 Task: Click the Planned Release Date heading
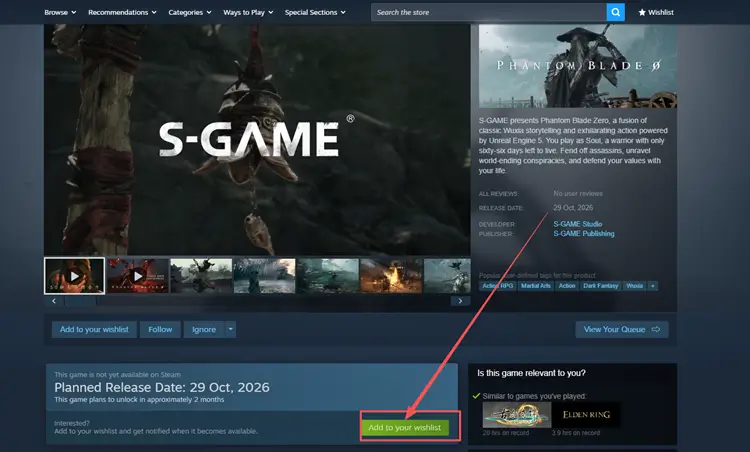pos(162,387)
